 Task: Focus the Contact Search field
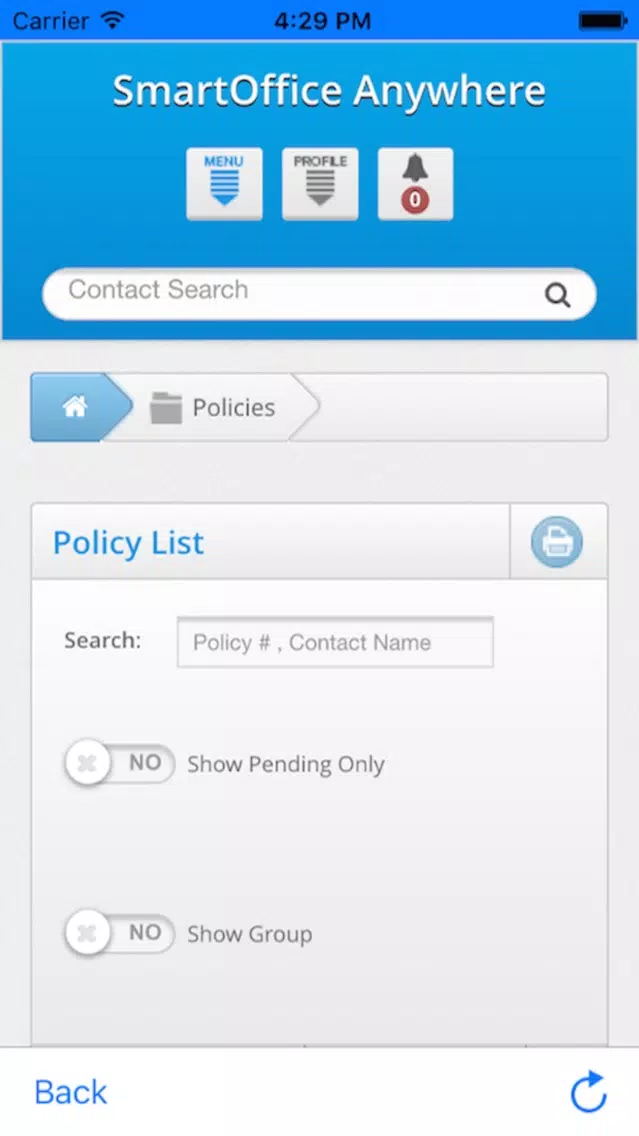point(320,294)
